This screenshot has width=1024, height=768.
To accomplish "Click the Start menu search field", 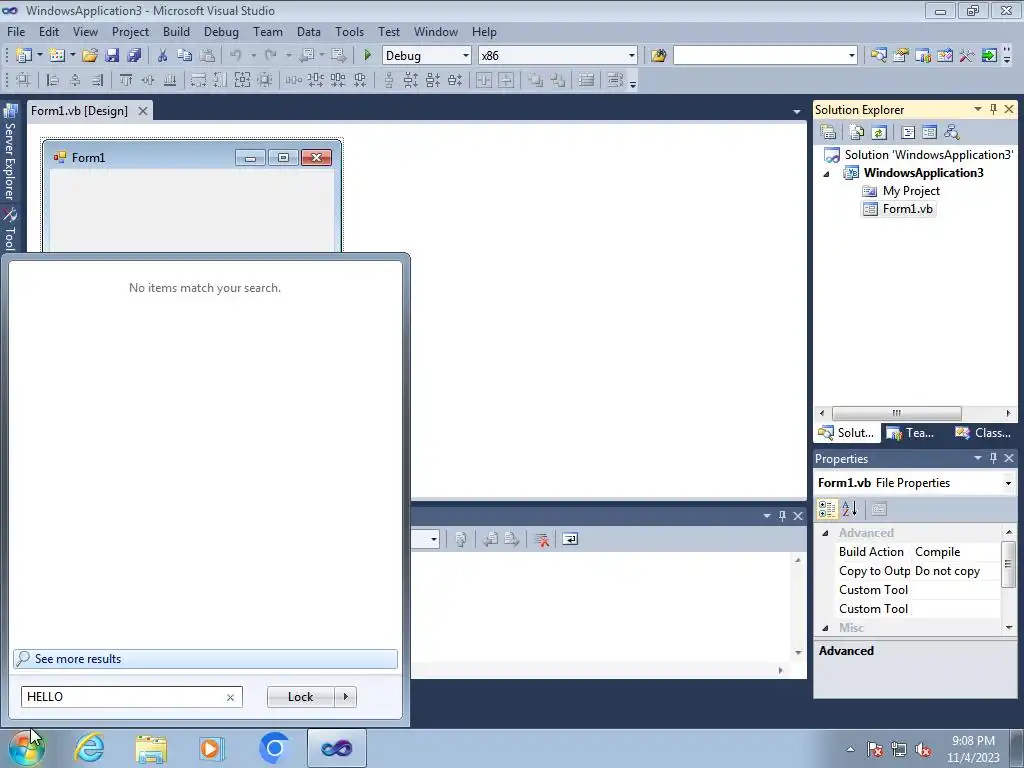I will [131, 697].
